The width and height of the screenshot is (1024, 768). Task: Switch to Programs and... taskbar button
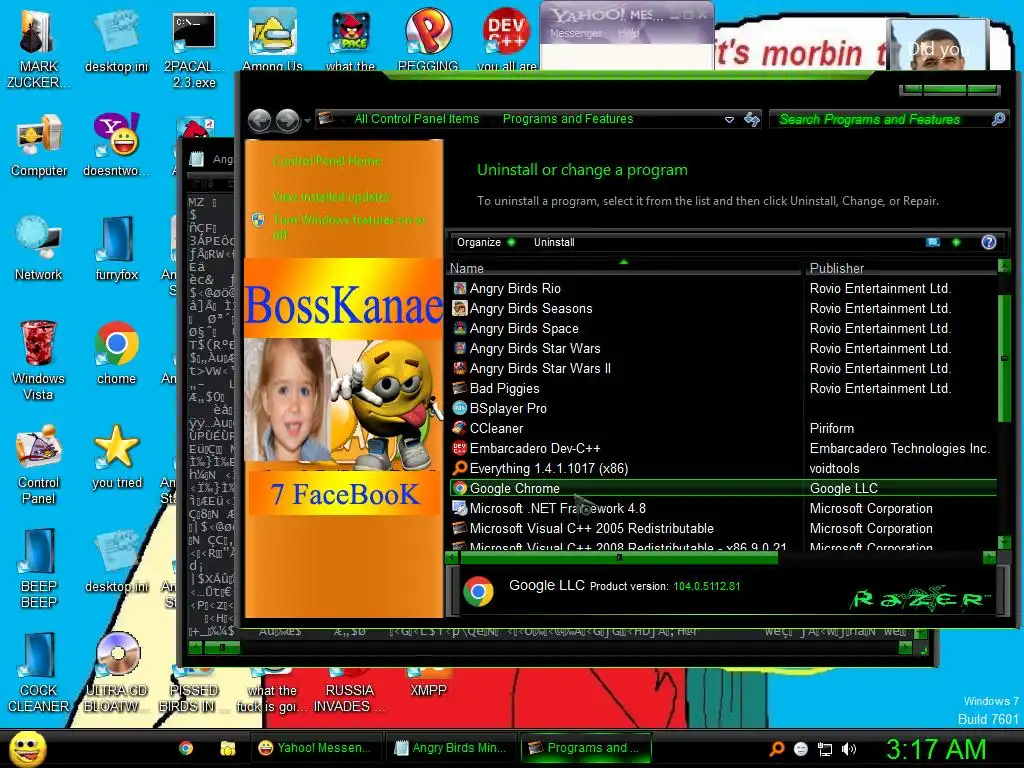[x=586, y=748]
